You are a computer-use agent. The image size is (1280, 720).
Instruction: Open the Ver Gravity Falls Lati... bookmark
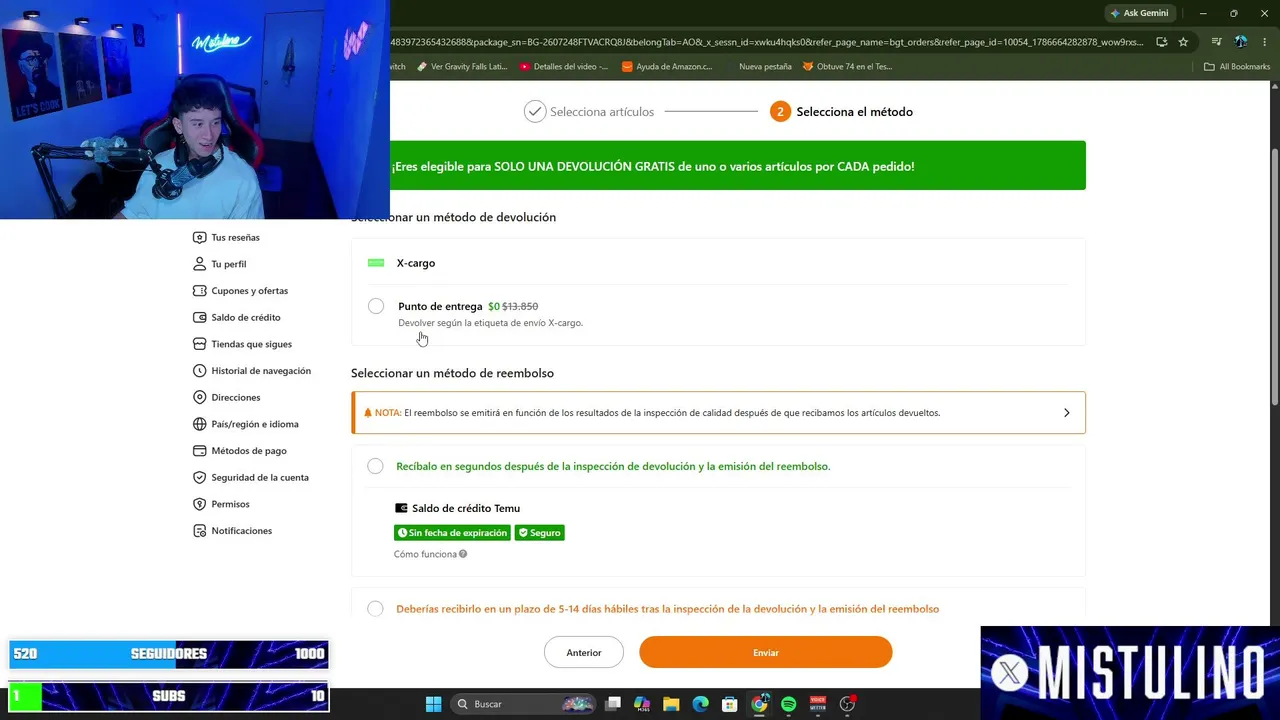click(462, 67)
